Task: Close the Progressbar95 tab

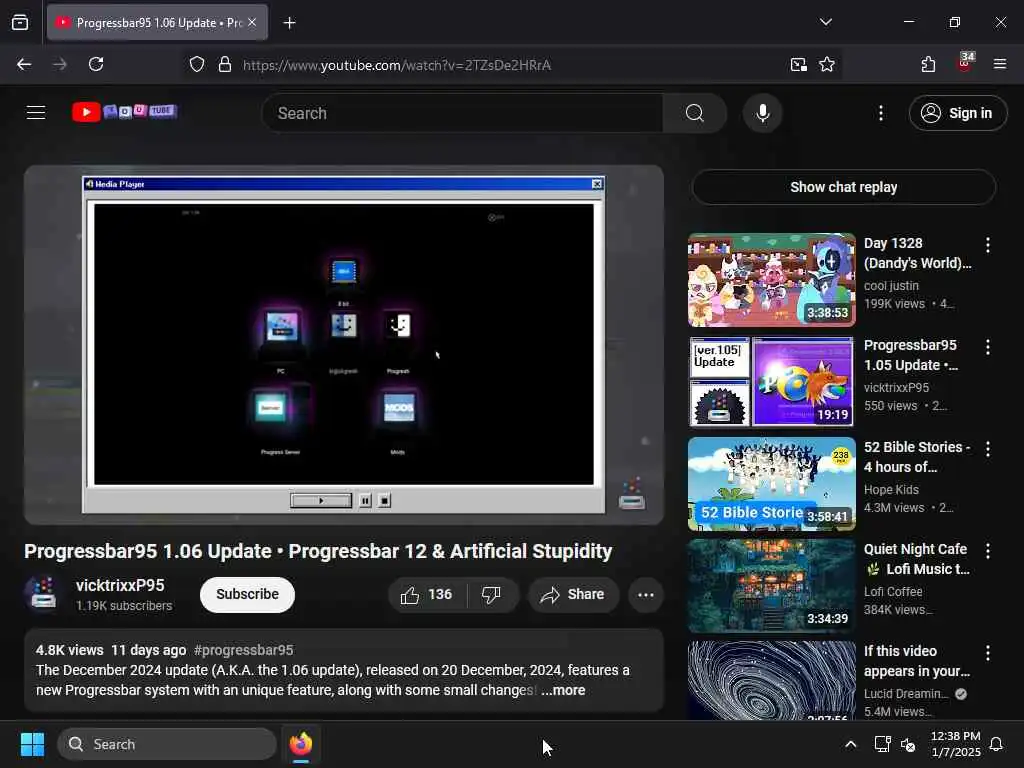Action: click(x=252, y=22)
